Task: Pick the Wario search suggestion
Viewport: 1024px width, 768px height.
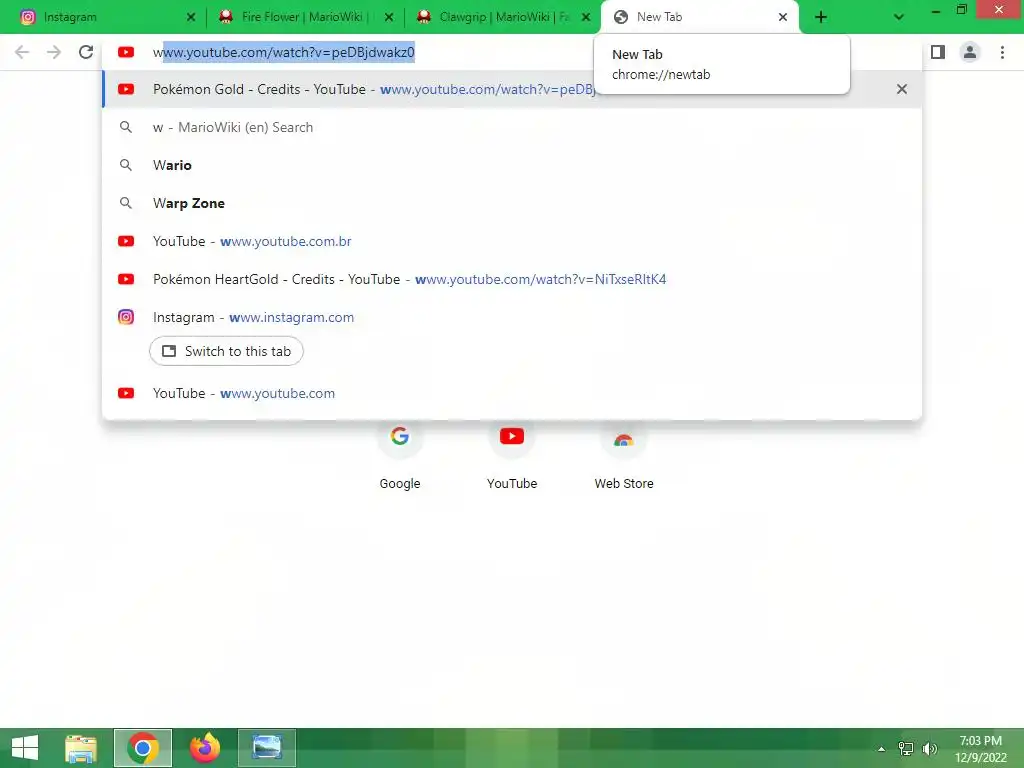Action: tap(512, 165)
